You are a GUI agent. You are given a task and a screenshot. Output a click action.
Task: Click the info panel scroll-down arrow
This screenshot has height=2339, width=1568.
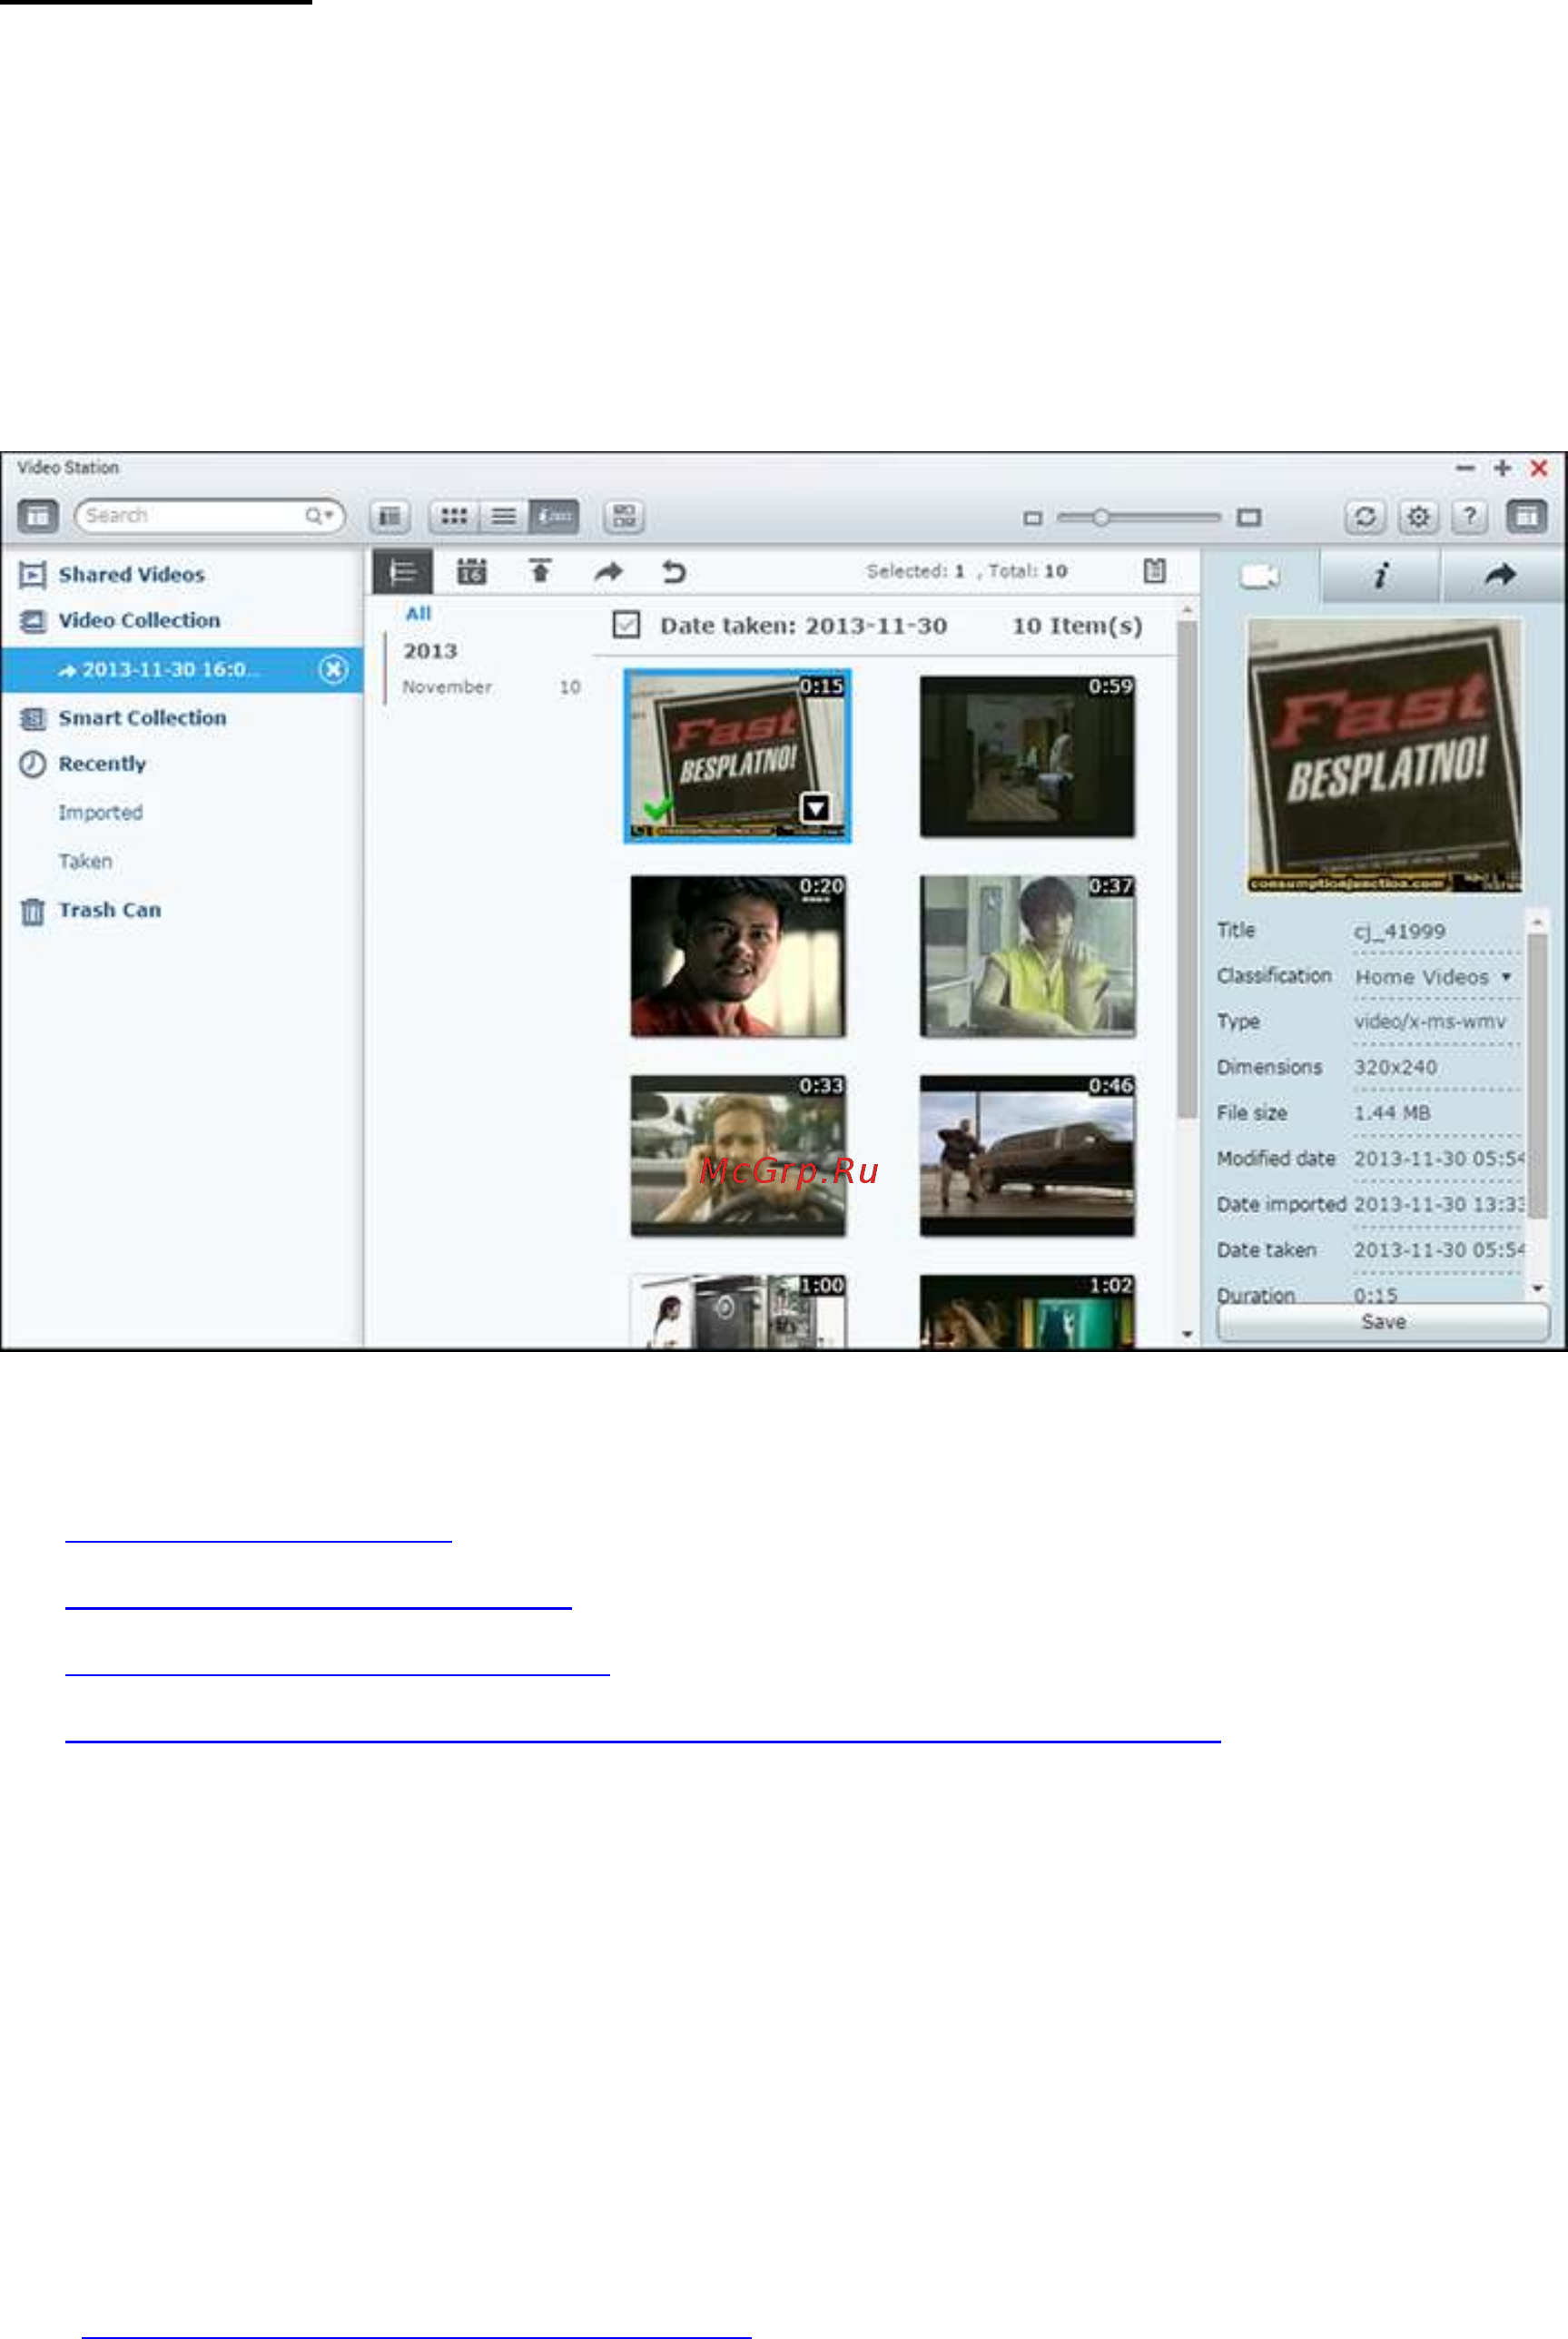[x=1538, y=1288]
